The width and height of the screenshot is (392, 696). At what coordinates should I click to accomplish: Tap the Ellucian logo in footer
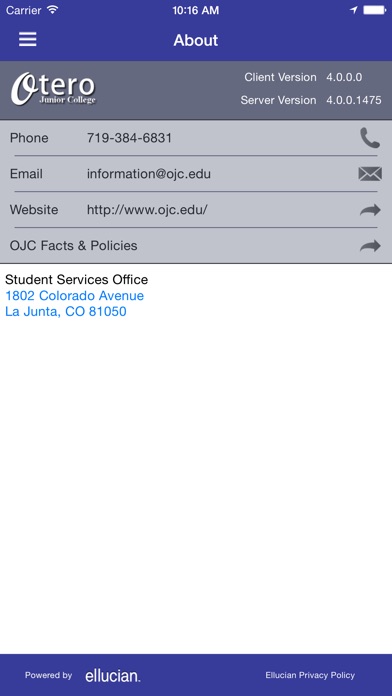pos(113,676)
